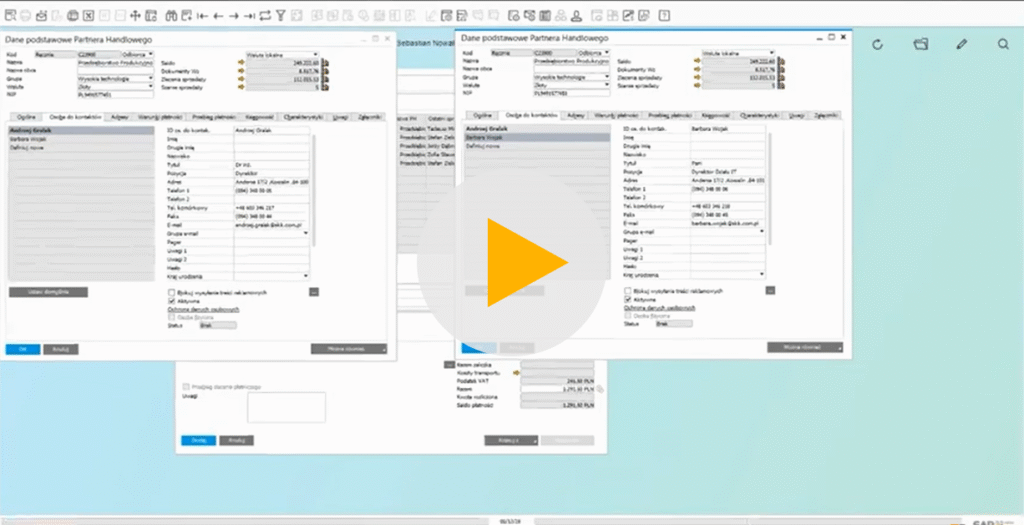Open the Ogólne tab in right window
Image resolution: width=1024 pixels, height=525 pixels.
(481, 116)
